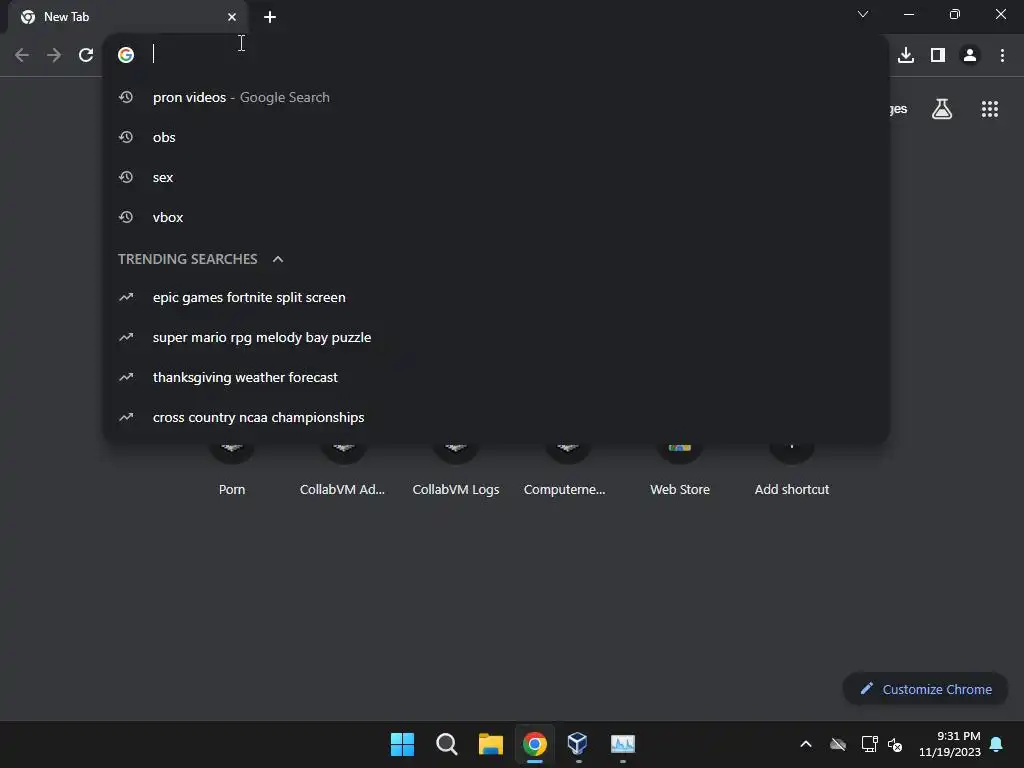Click the Google logo in address bar
Screen dimensions: 1024x768
(x=126, y=55)
